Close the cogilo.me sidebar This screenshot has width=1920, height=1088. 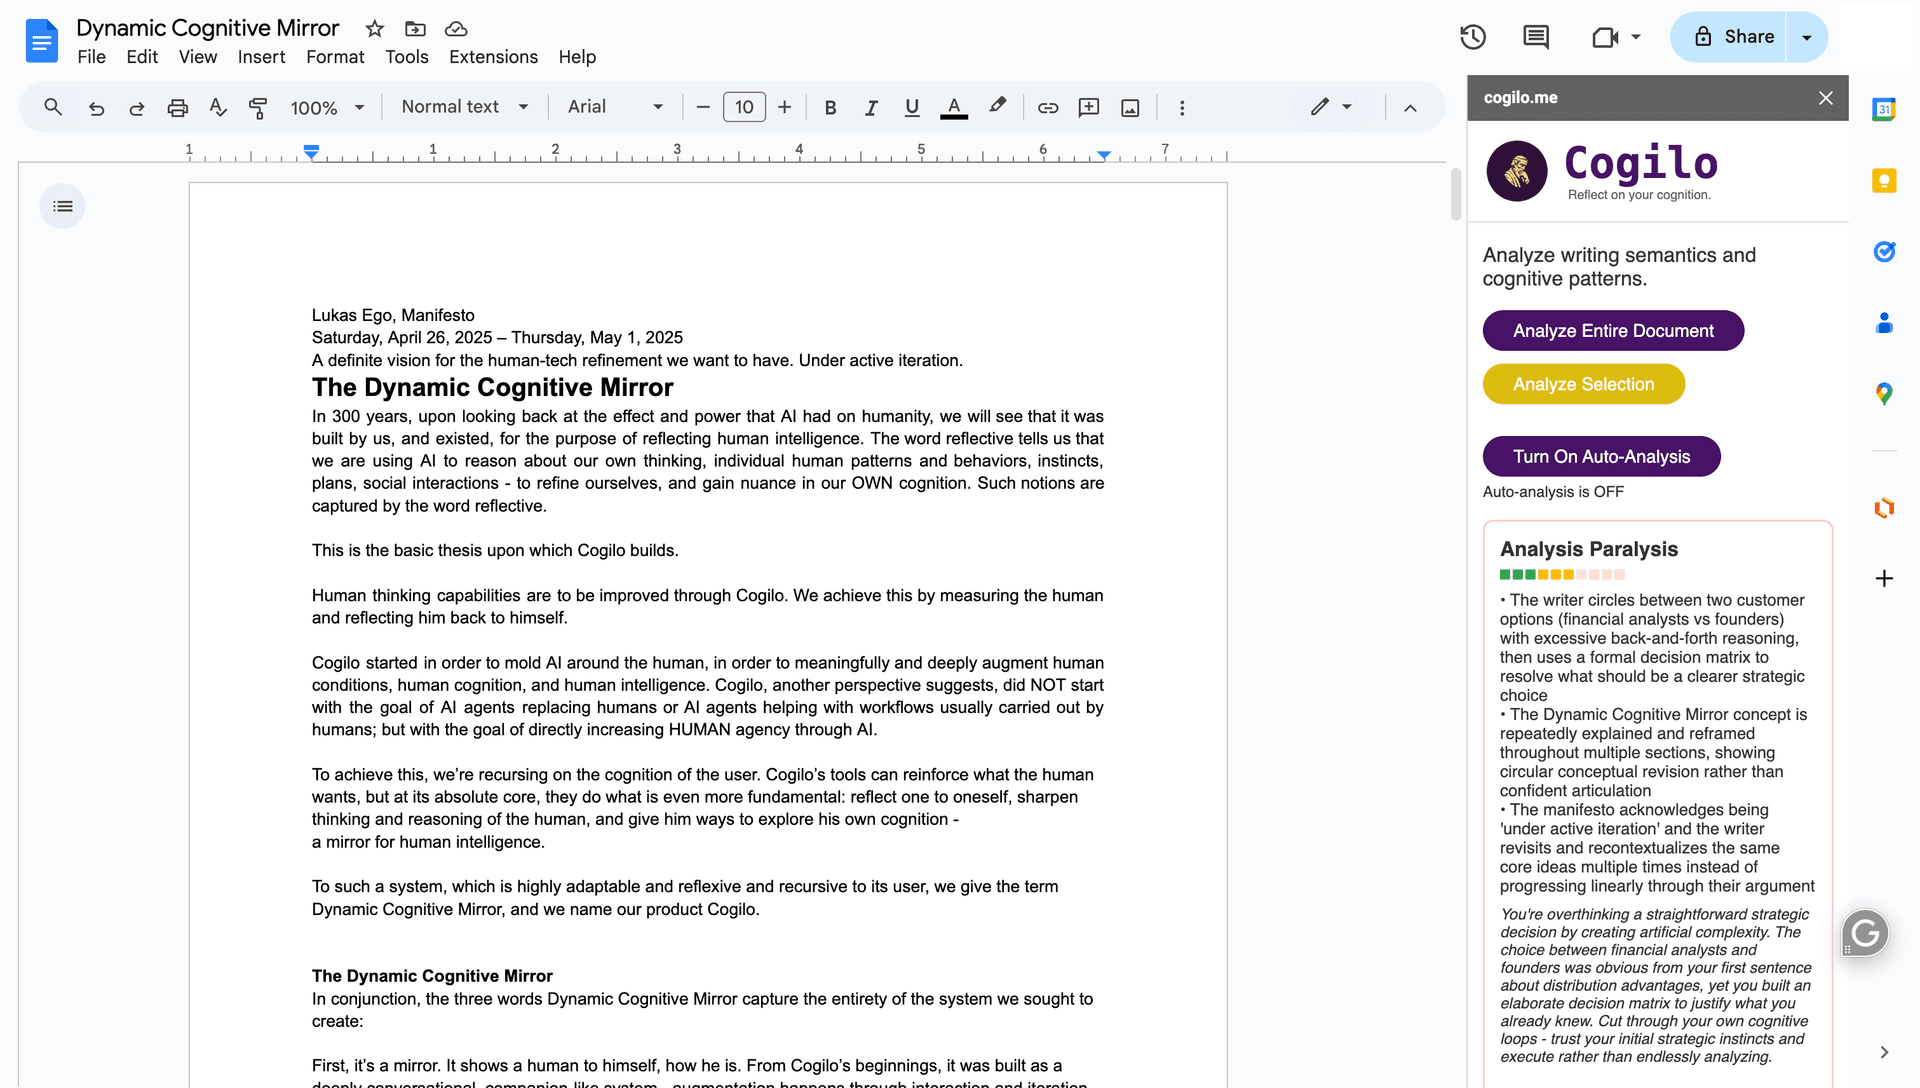pos(1826,98)
